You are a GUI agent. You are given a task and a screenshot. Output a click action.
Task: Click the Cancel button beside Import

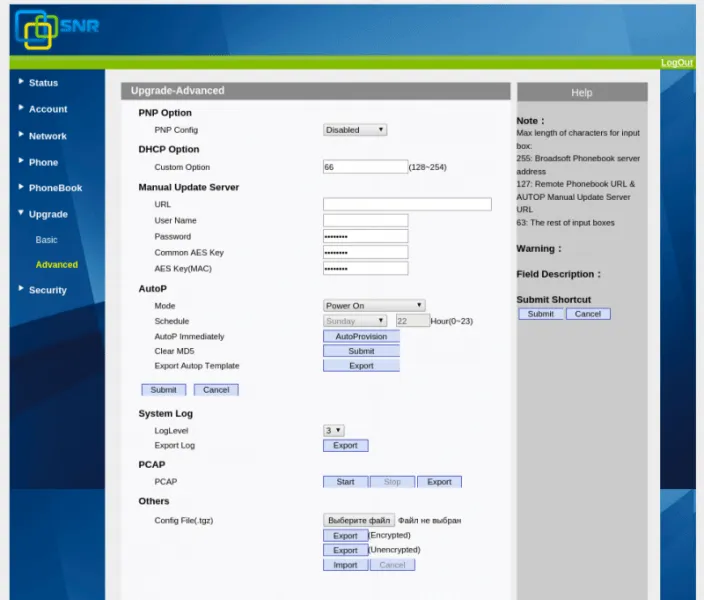tap(392, 565)
